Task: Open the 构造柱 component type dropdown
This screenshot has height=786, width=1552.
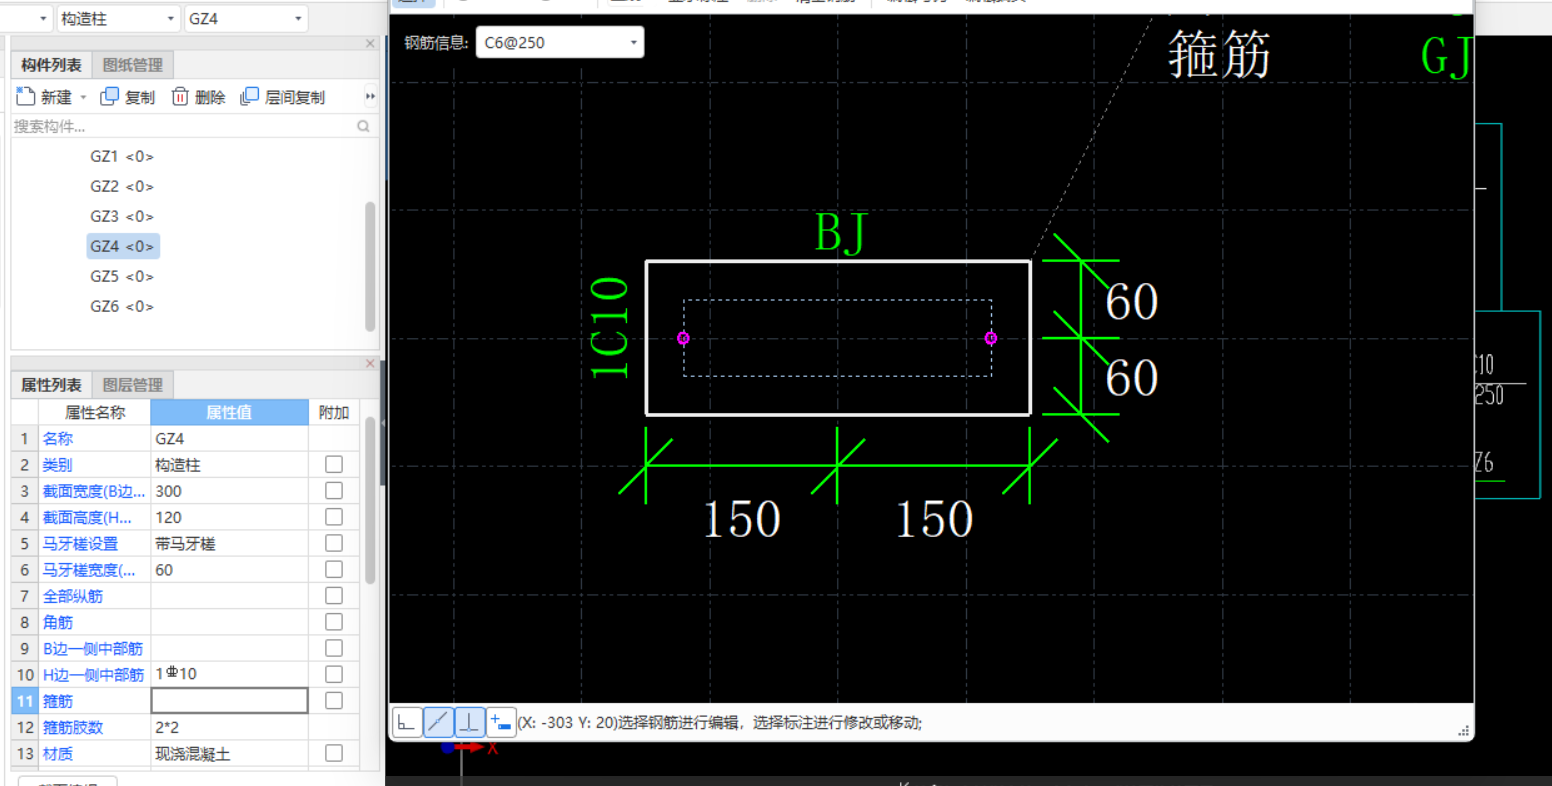Action: (172, 19)
